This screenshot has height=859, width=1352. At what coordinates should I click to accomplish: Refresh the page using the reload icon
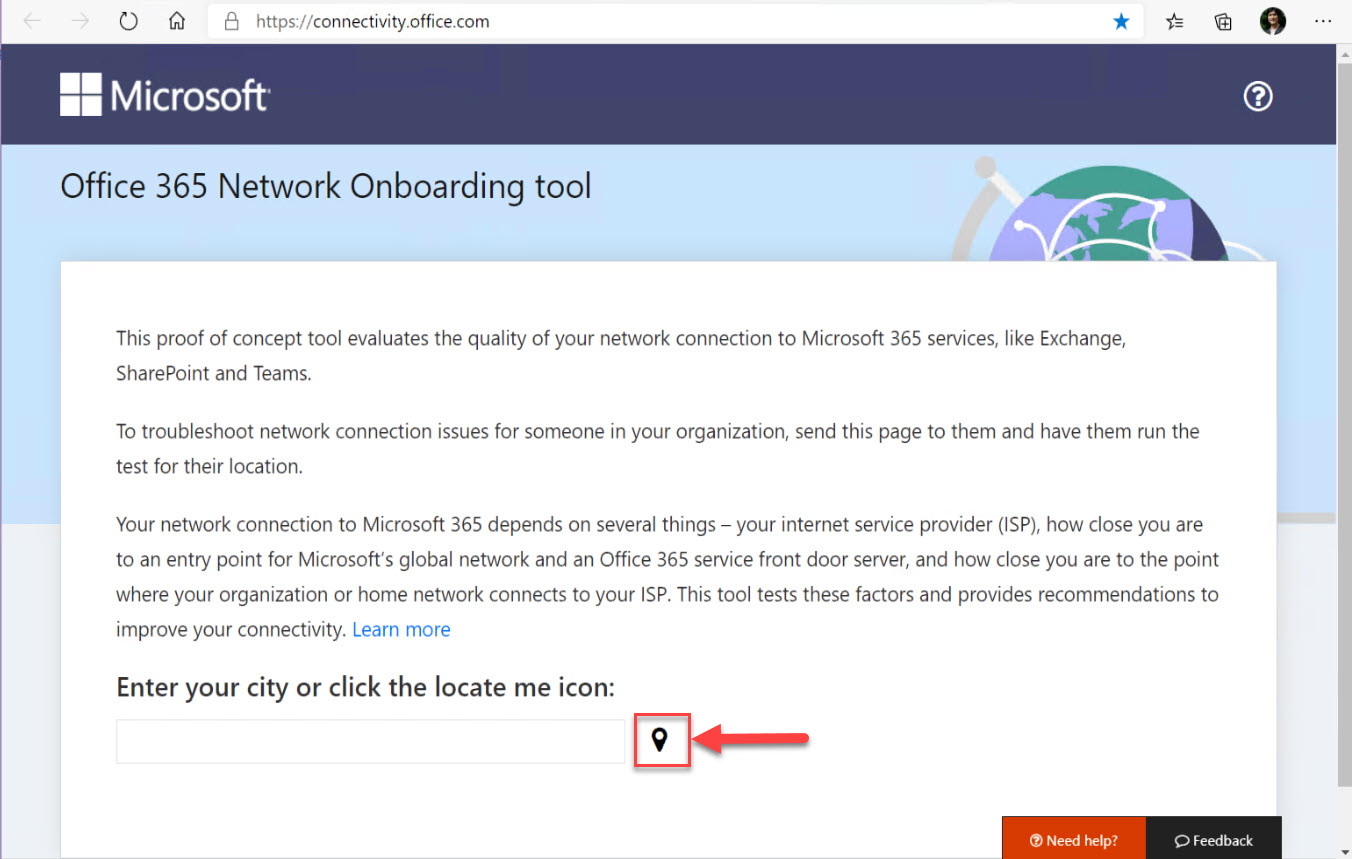(x=128, y=21)
